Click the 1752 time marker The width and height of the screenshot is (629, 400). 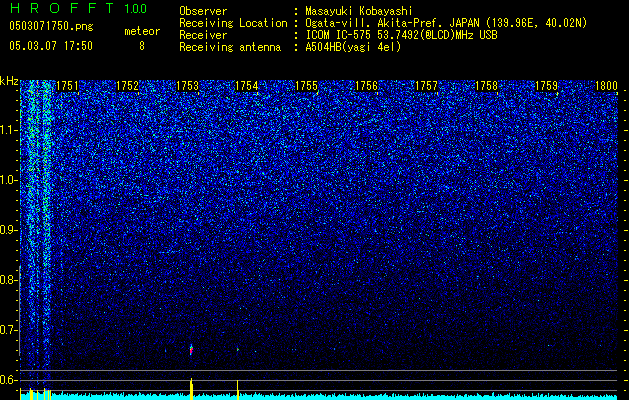click(127, 86)
